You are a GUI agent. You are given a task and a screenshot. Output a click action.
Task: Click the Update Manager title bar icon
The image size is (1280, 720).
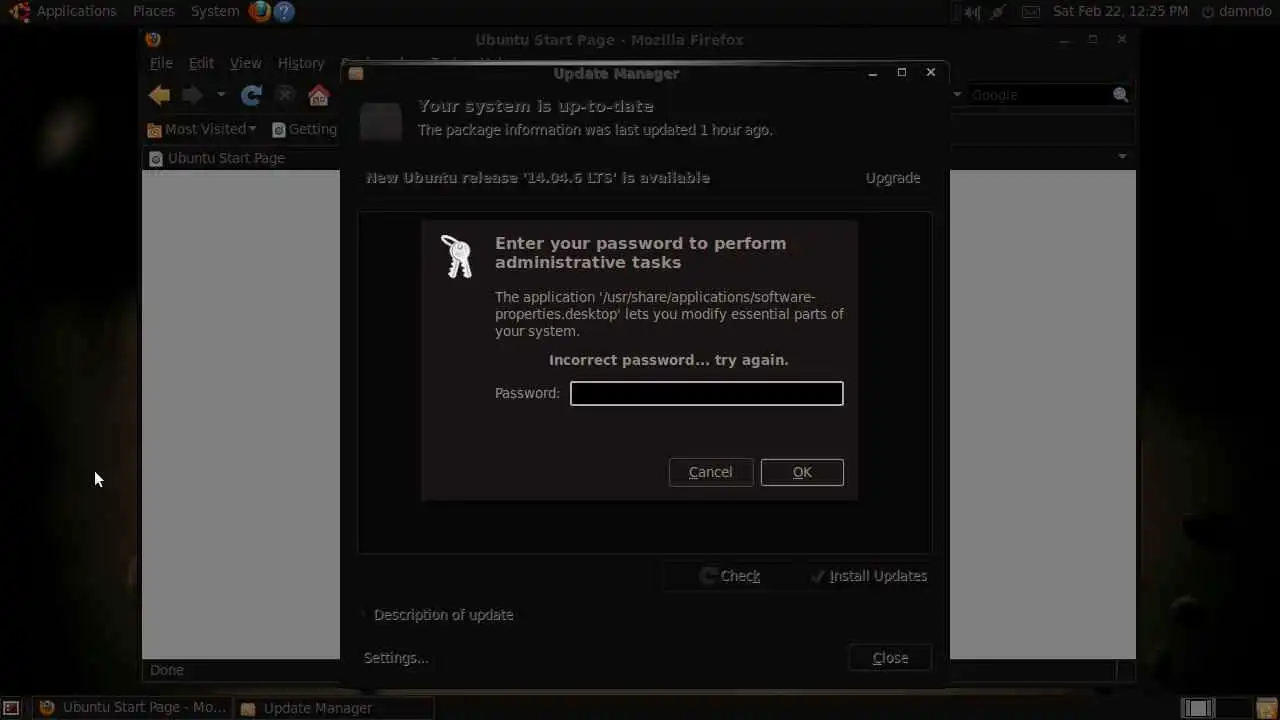[356, 73]
